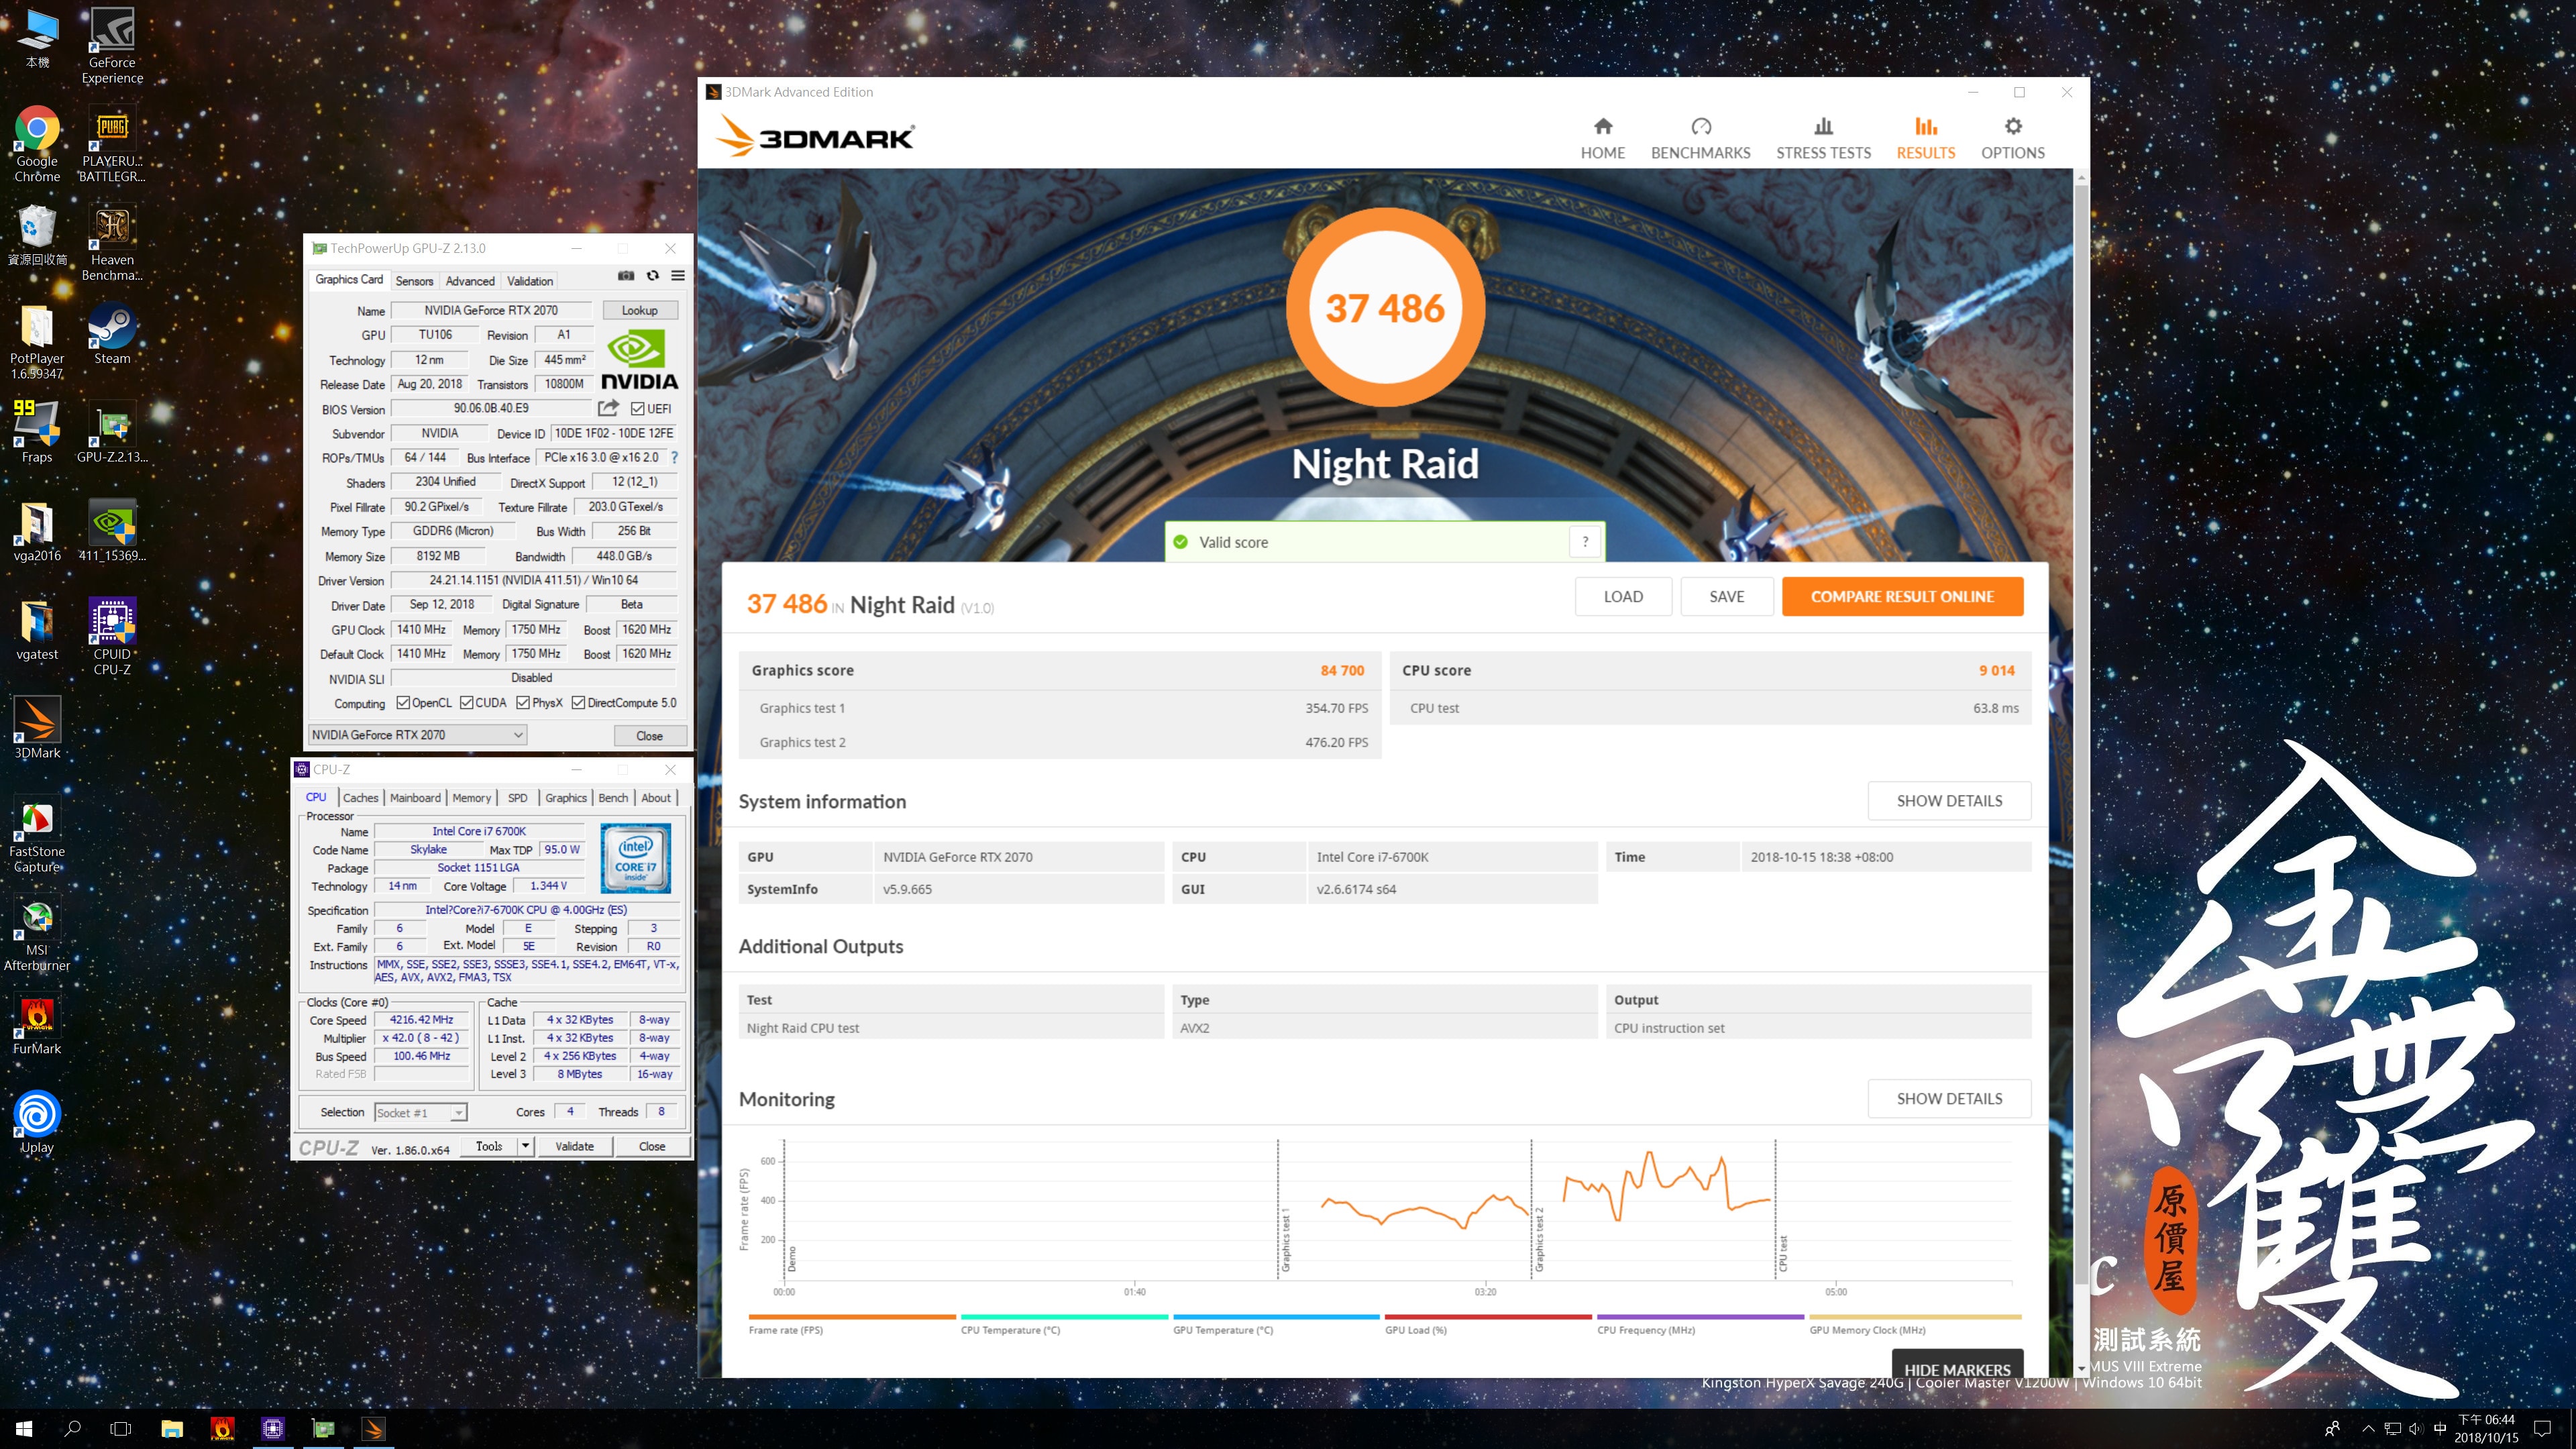This screenshot has width=2576, height=1449.
Task: Click the valid score help question mark
Action: click(1585, 542)
